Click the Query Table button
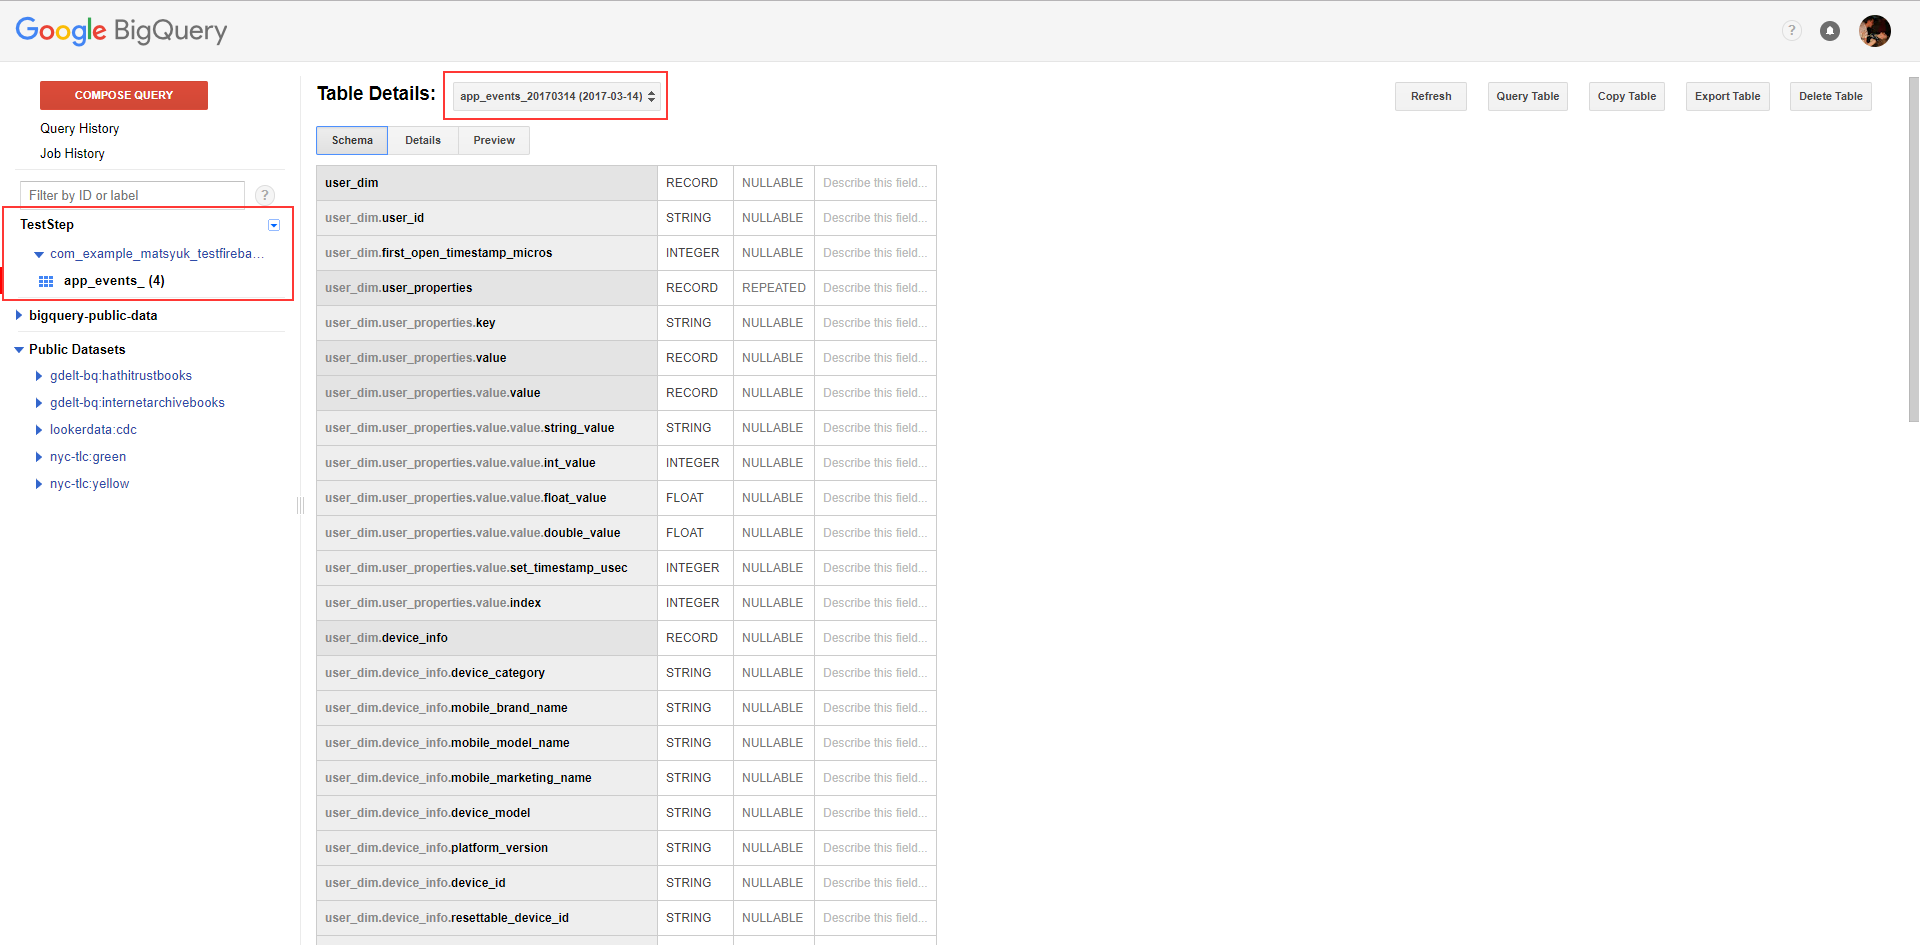 point(1528,96)
